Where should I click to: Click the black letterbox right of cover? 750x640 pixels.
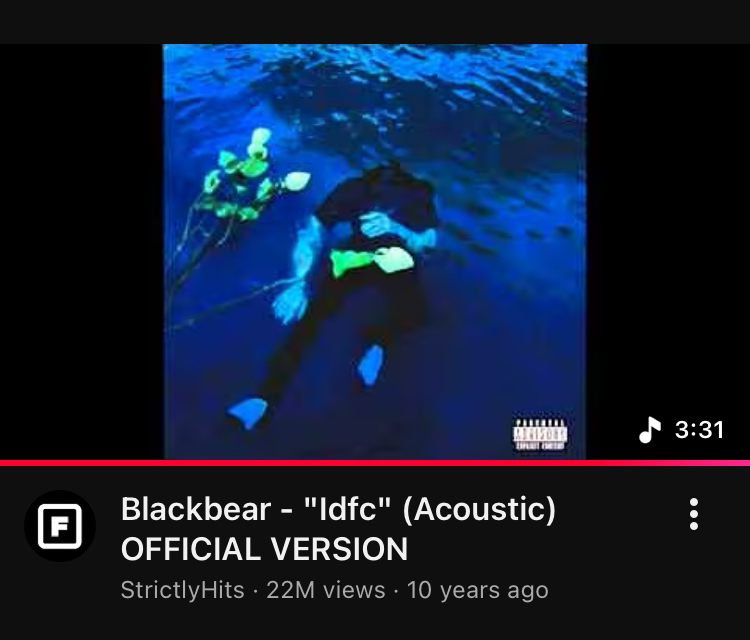pos(669,252)
